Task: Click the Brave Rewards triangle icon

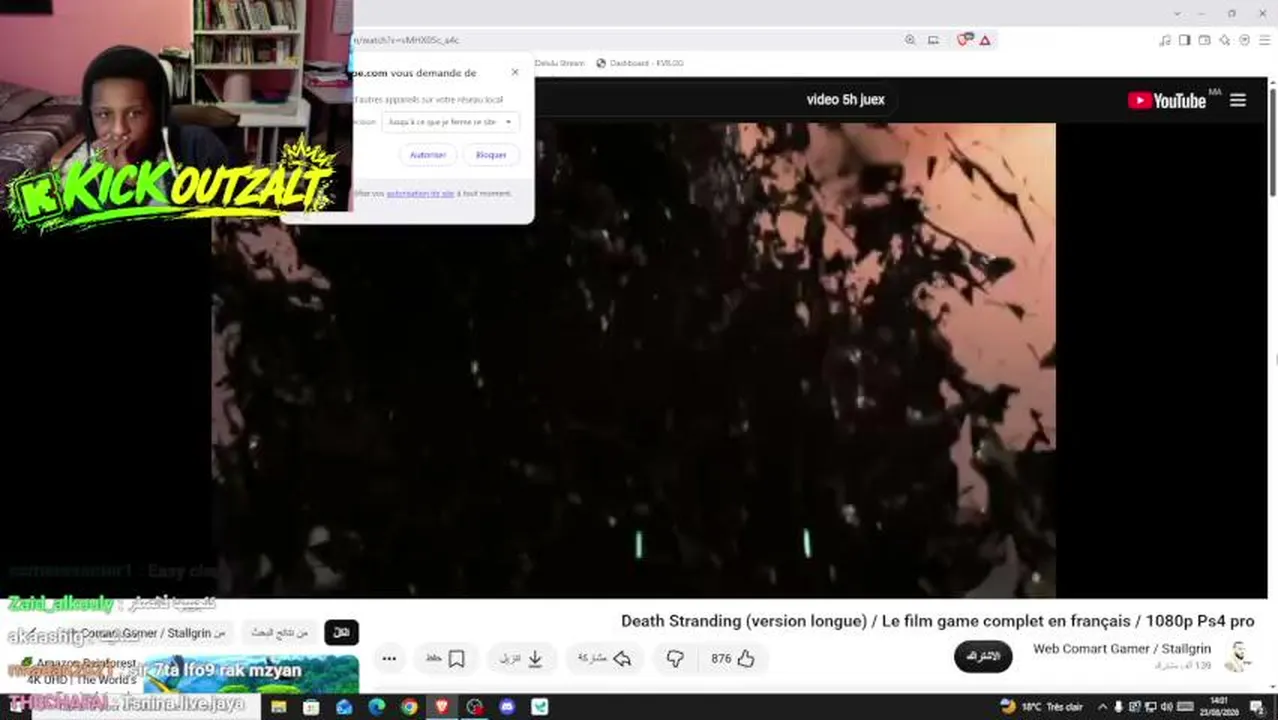Action: click(x=985, y=40)
